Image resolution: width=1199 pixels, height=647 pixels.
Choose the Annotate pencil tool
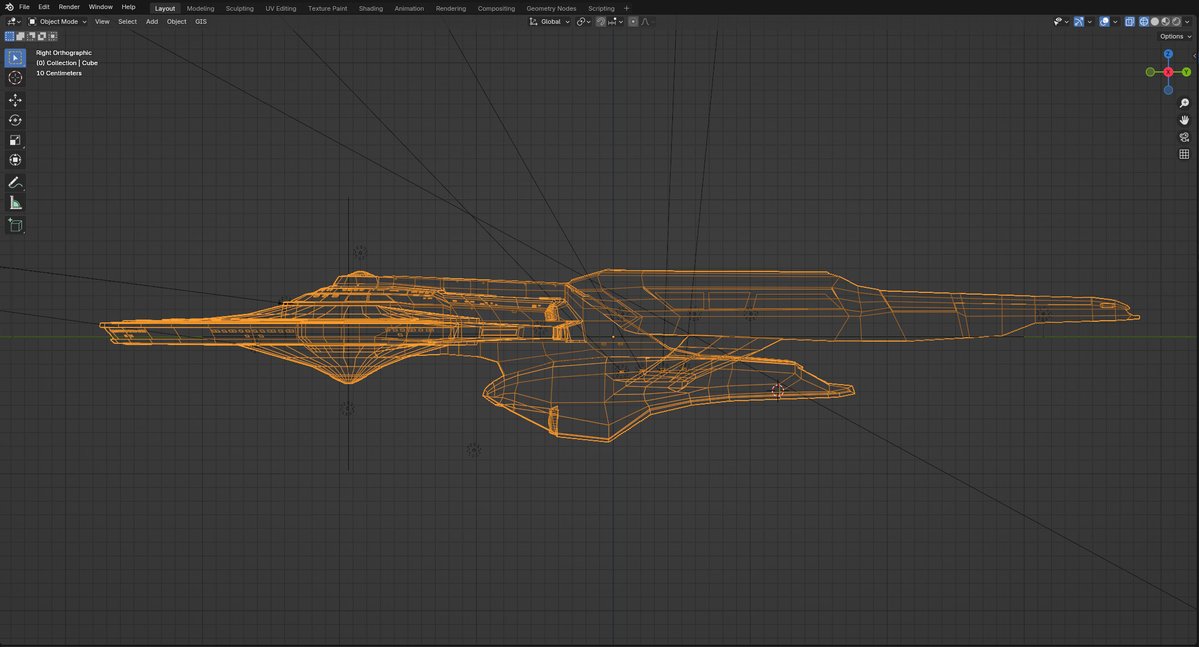15,183
